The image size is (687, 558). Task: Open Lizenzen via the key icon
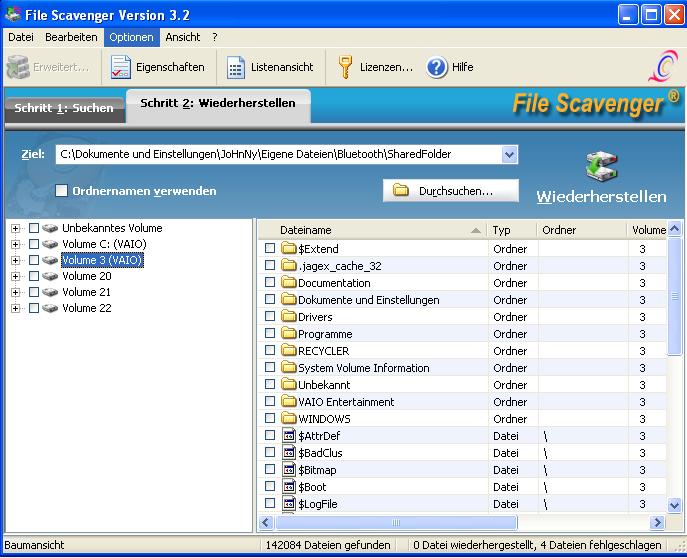345,67
